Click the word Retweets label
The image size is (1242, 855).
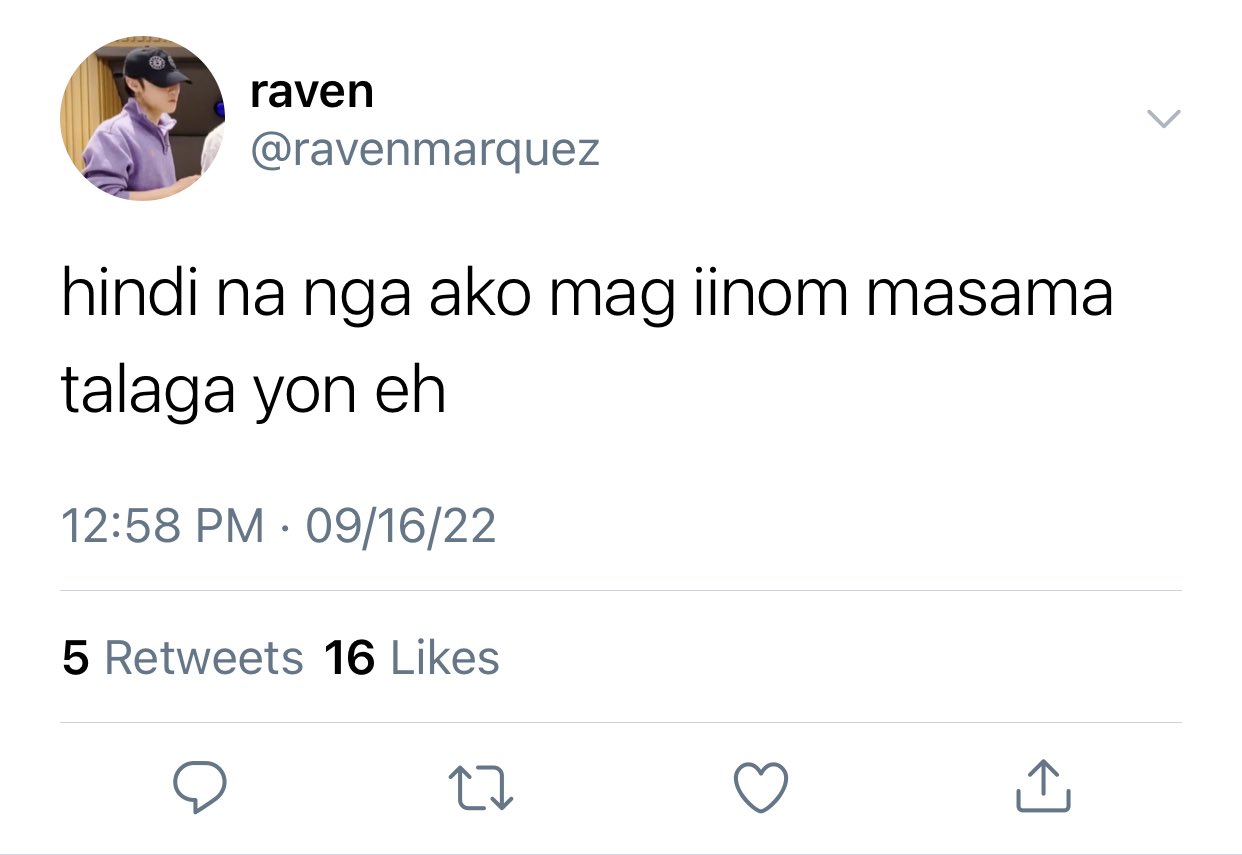coord(203,658)
